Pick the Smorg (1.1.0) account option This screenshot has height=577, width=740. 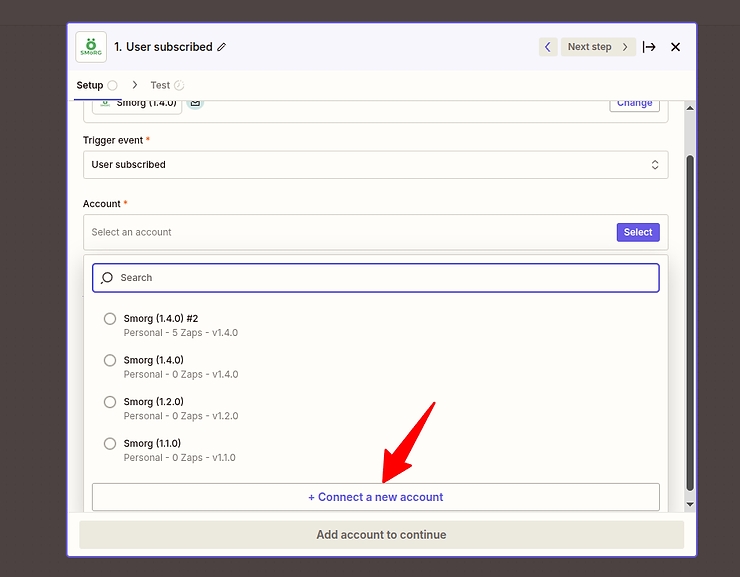pos(110,444)
